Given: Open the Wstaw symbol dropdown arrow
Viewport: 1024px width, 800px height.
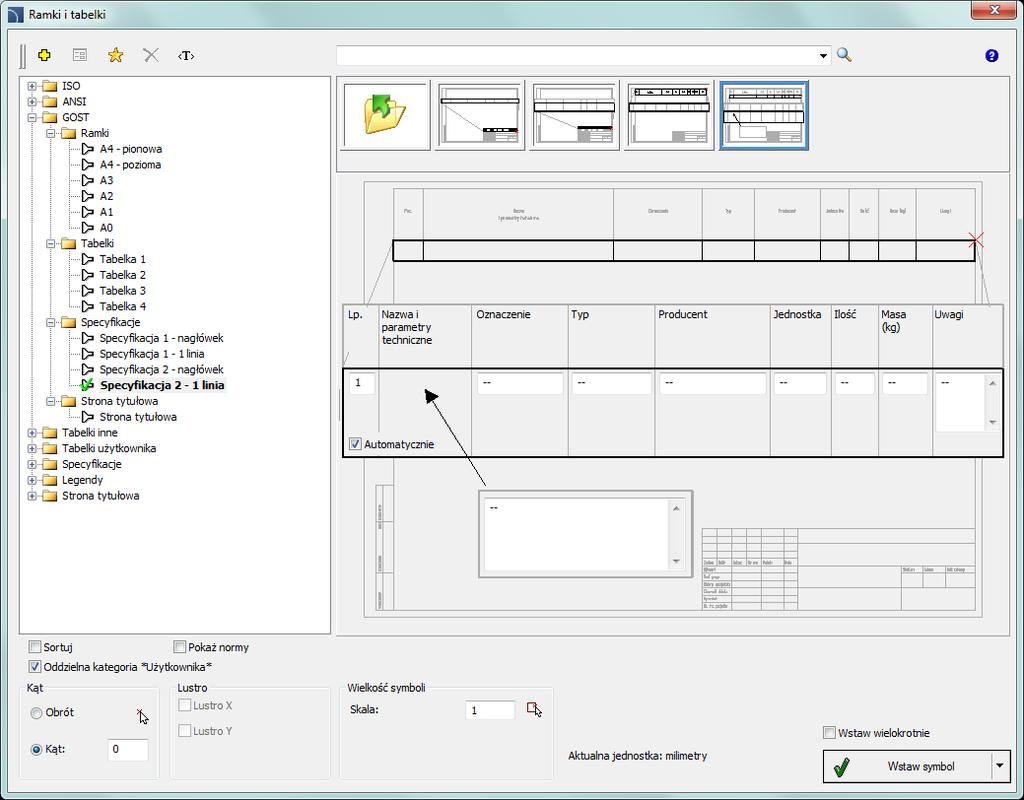Looking at the screenshot, I should click(999, 765).
